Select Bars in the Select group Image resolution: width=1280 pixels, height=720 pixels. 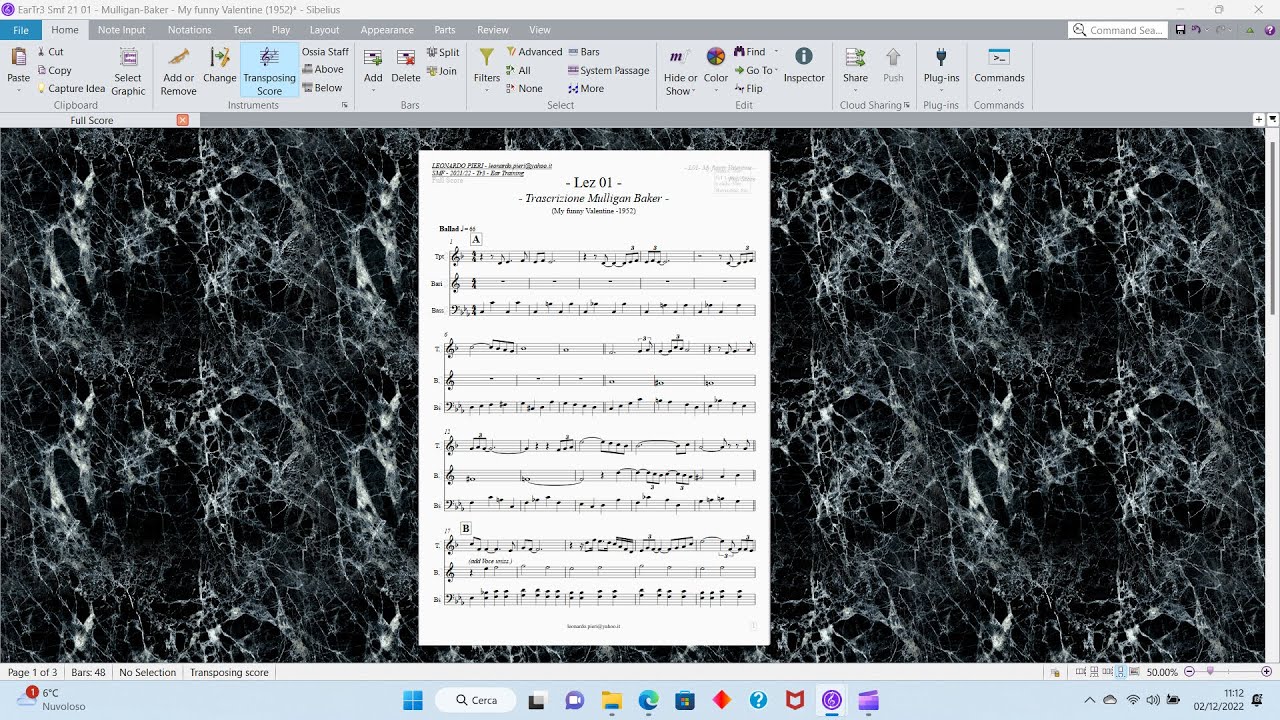coord(584,52)
